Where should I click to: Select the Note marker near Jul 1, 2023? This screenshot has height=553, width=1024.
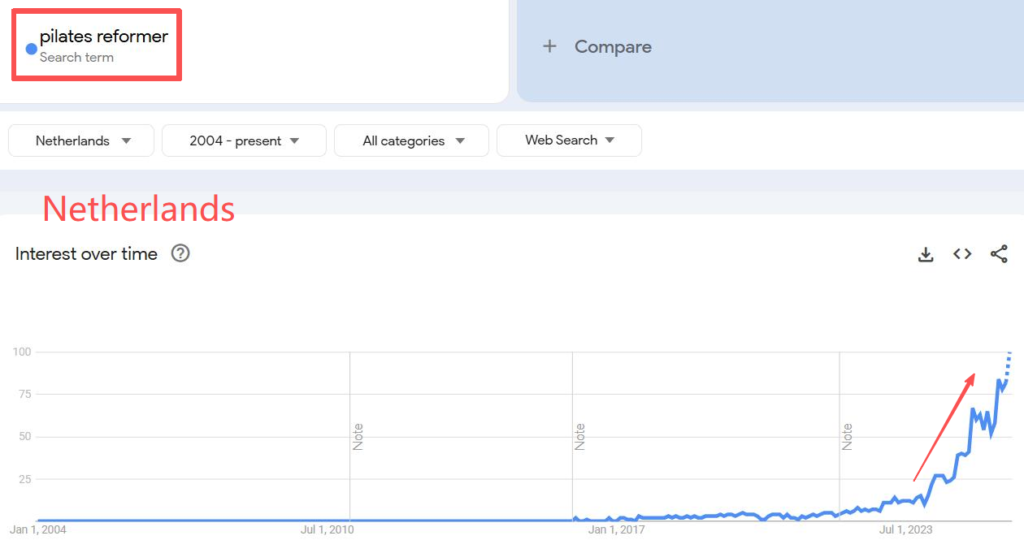click(847, 436)
